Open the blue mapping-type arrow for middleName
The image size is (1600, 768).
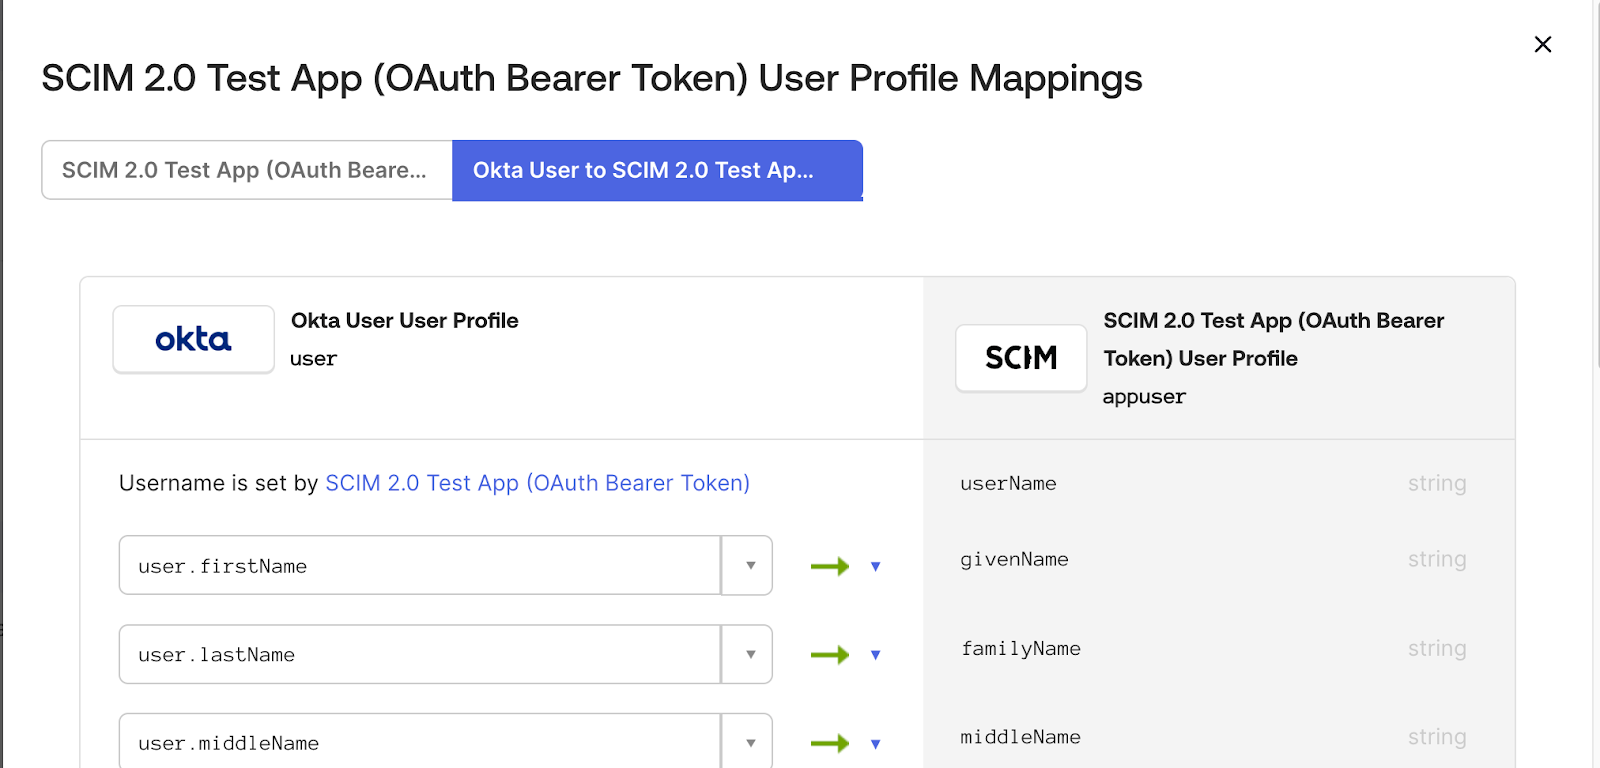point(876,744)
